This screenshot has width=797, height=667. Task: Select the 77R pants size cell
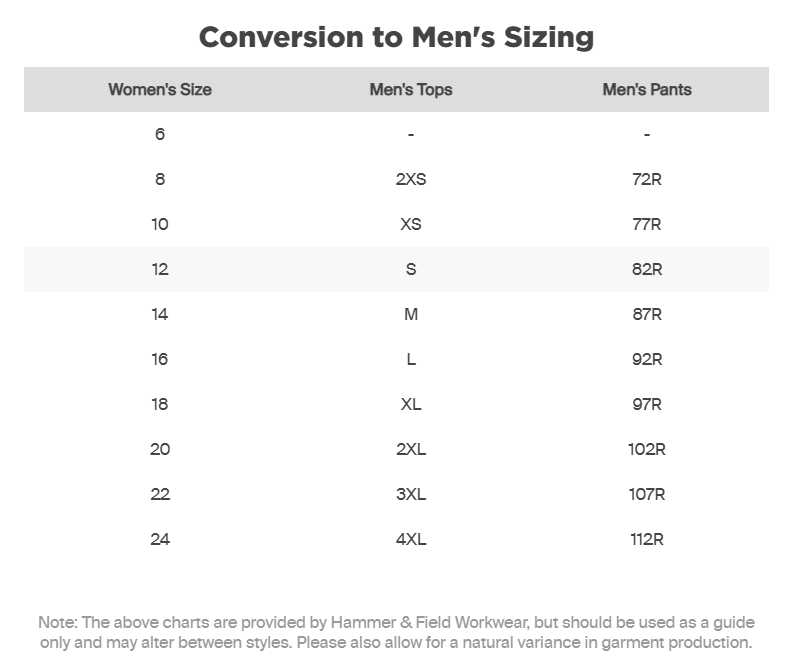click(x=647, y=224)
